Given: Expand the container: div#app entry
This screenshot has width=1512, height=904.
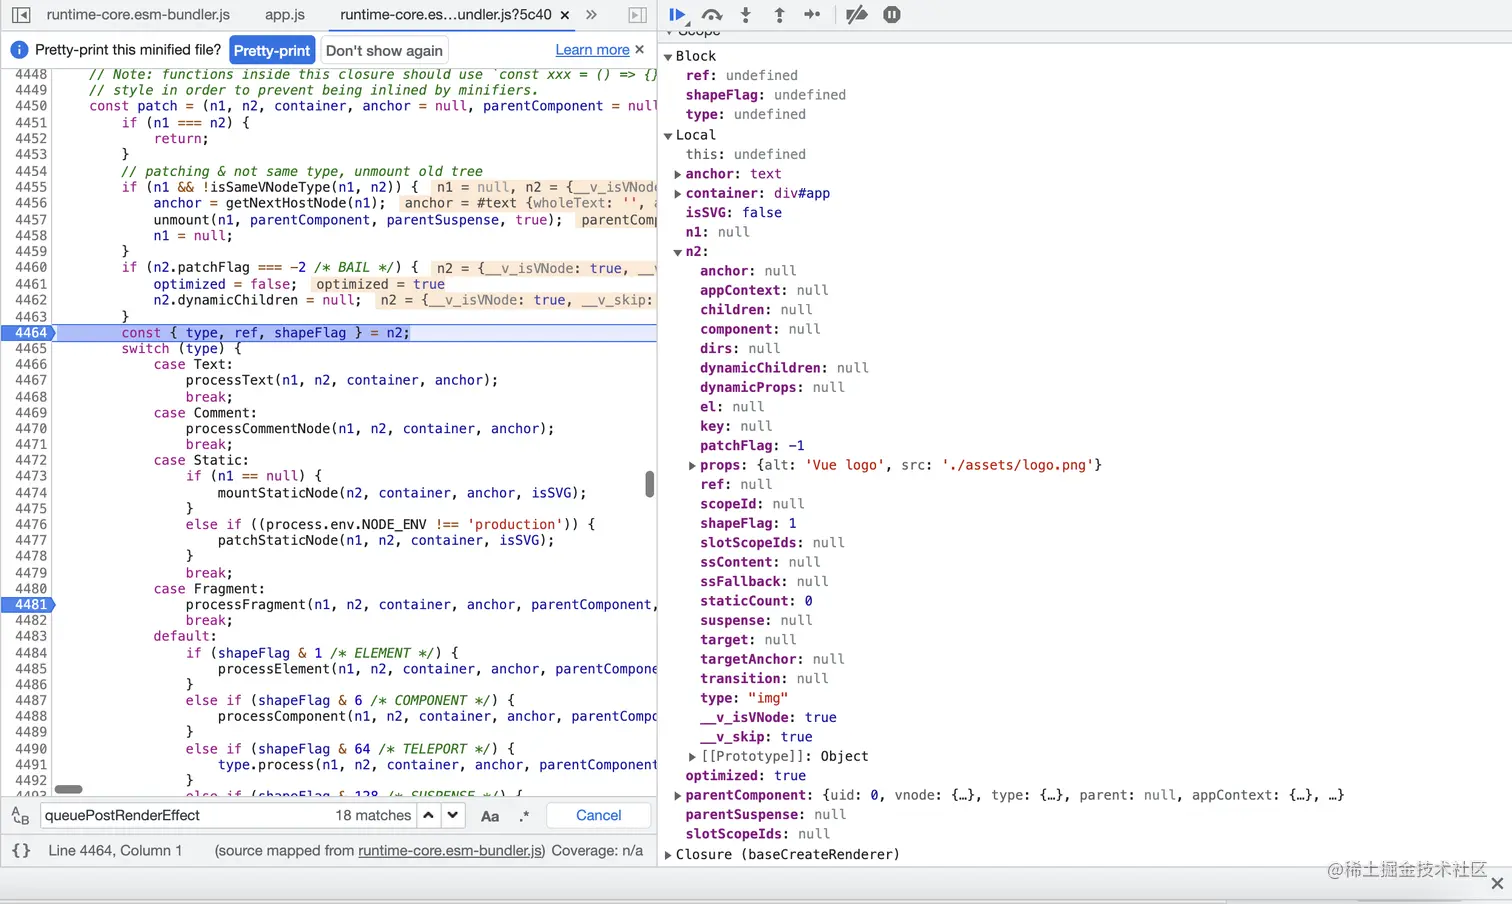Looking at the screenshot, I should 678,194.
